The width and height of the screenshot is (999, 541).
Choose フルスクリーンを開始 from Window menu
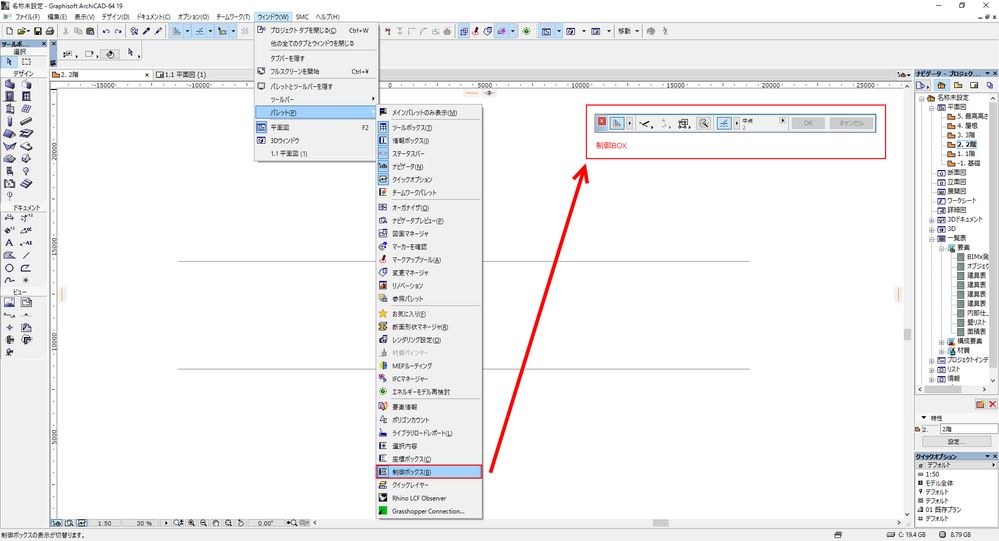[x=315, y=71]
